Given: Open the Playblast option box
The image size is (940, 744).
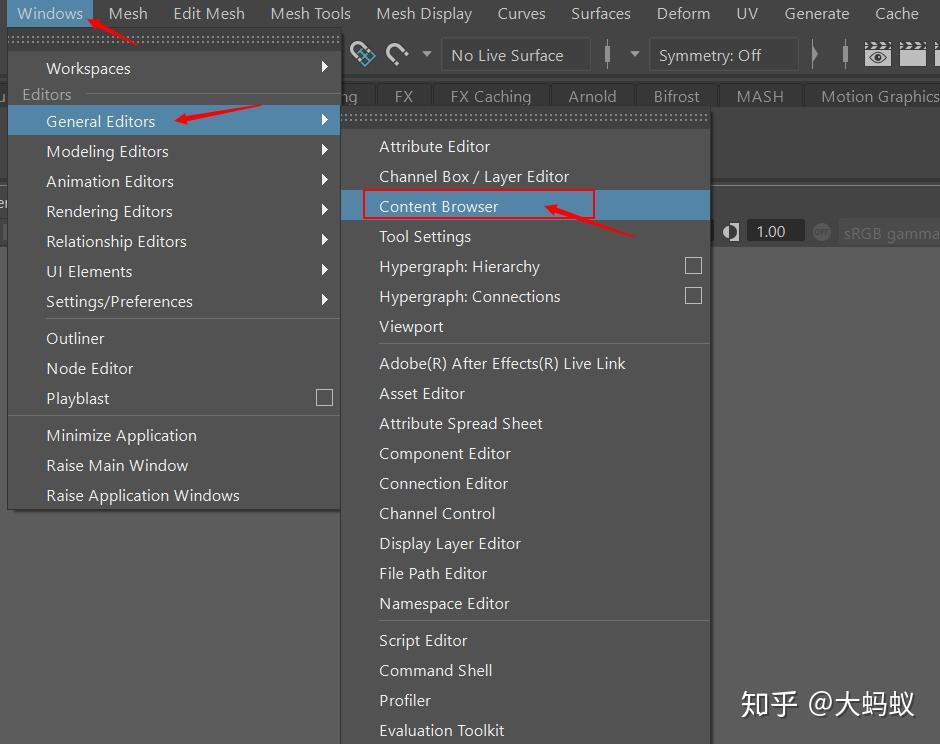Looking at the screenshot, I should pos(324,397).
